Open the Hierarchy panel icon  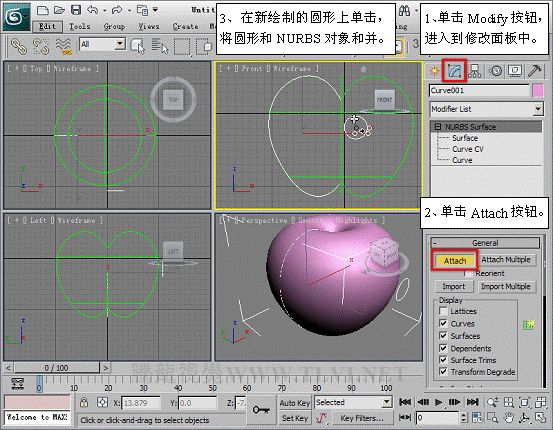click(475, 71)
